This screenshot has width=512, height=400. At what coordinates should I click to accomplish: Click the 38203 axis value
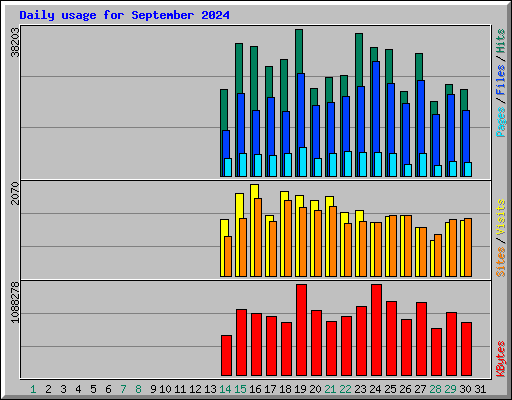pos(15,42)
